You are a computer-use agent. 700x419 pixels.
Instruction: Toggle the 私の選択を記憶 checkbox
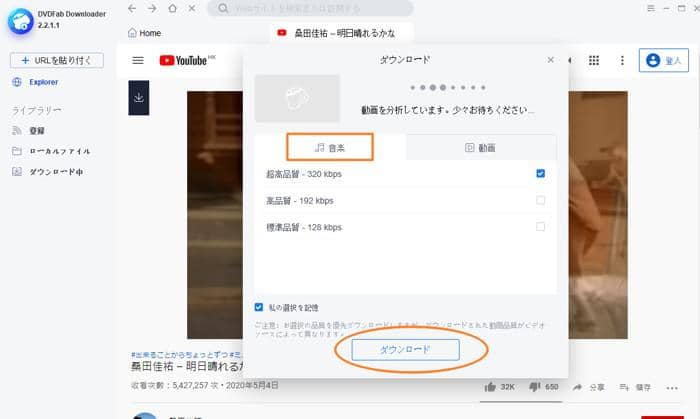click(x=258, y=307)
